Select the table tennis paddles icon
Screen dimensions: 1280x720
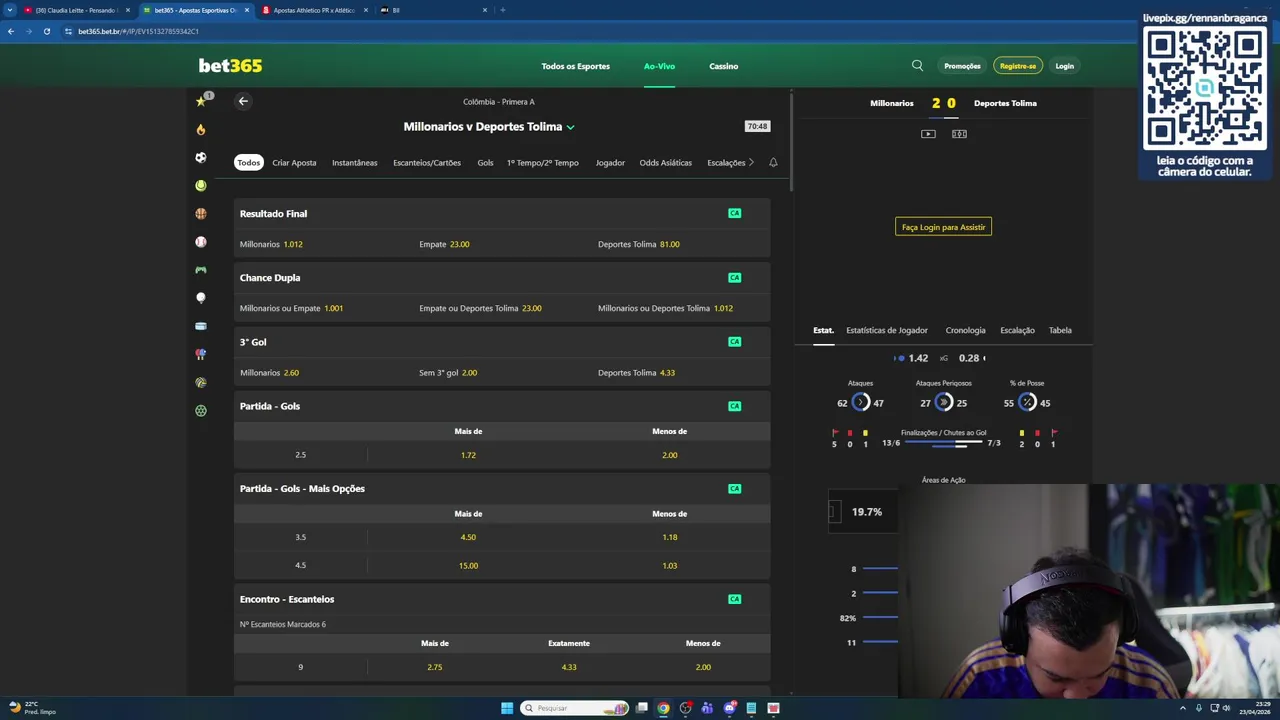(x=201, y=354)
